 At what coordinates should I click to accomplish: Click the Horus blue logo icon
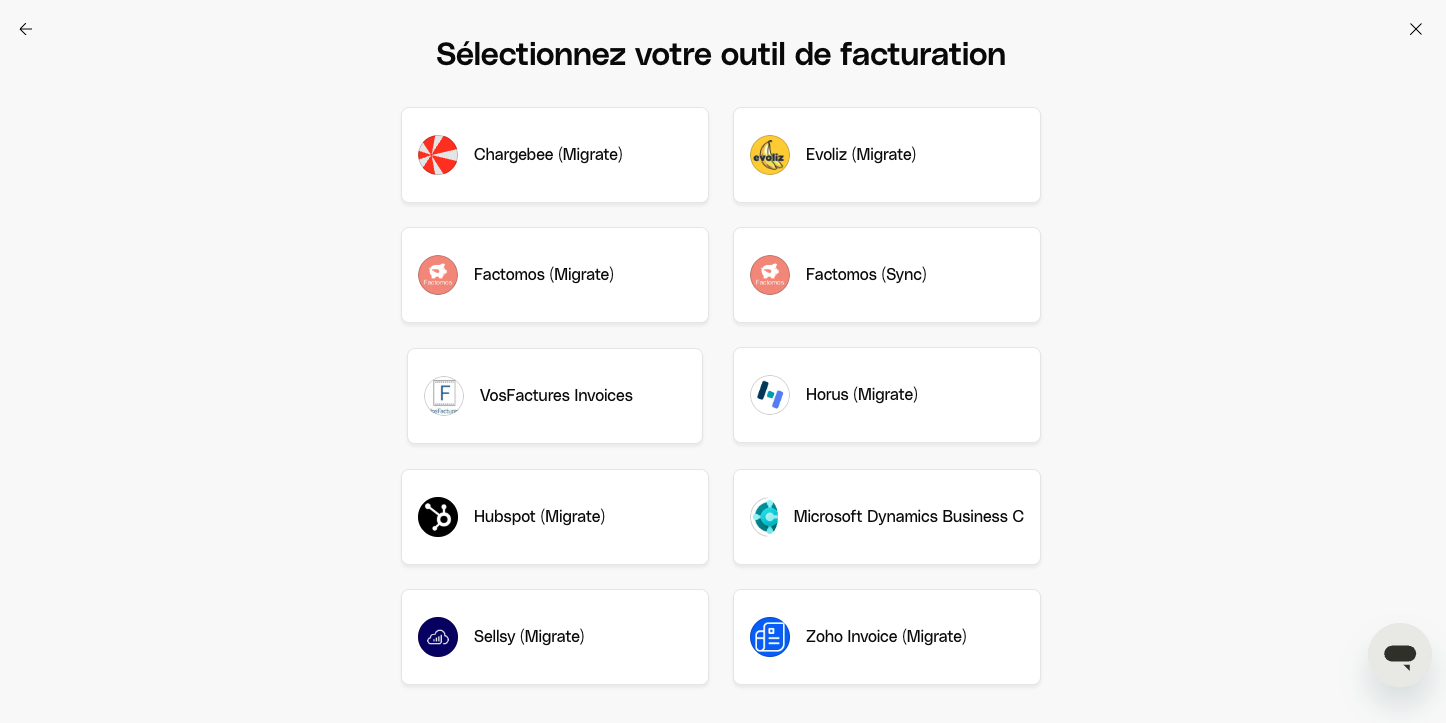(770, 395)
